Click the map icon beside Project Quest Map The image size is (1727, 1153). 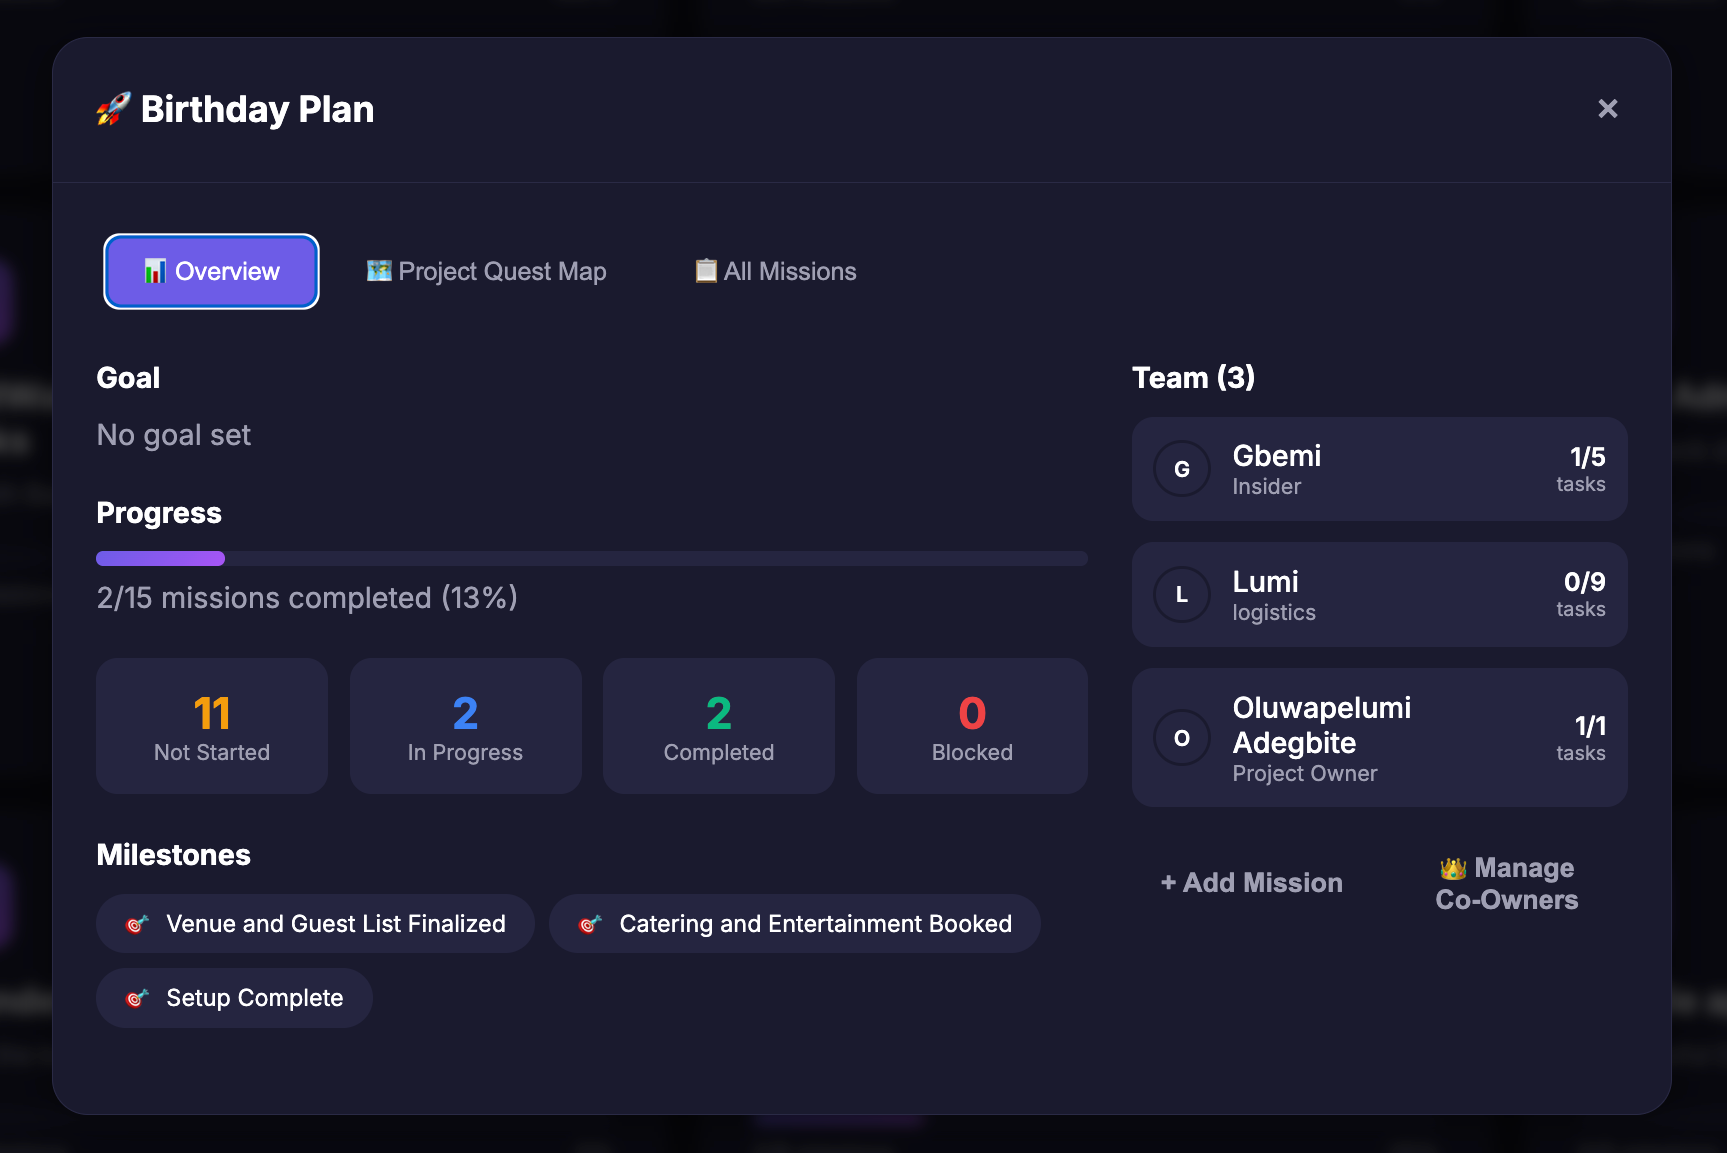tap(378, 271)
